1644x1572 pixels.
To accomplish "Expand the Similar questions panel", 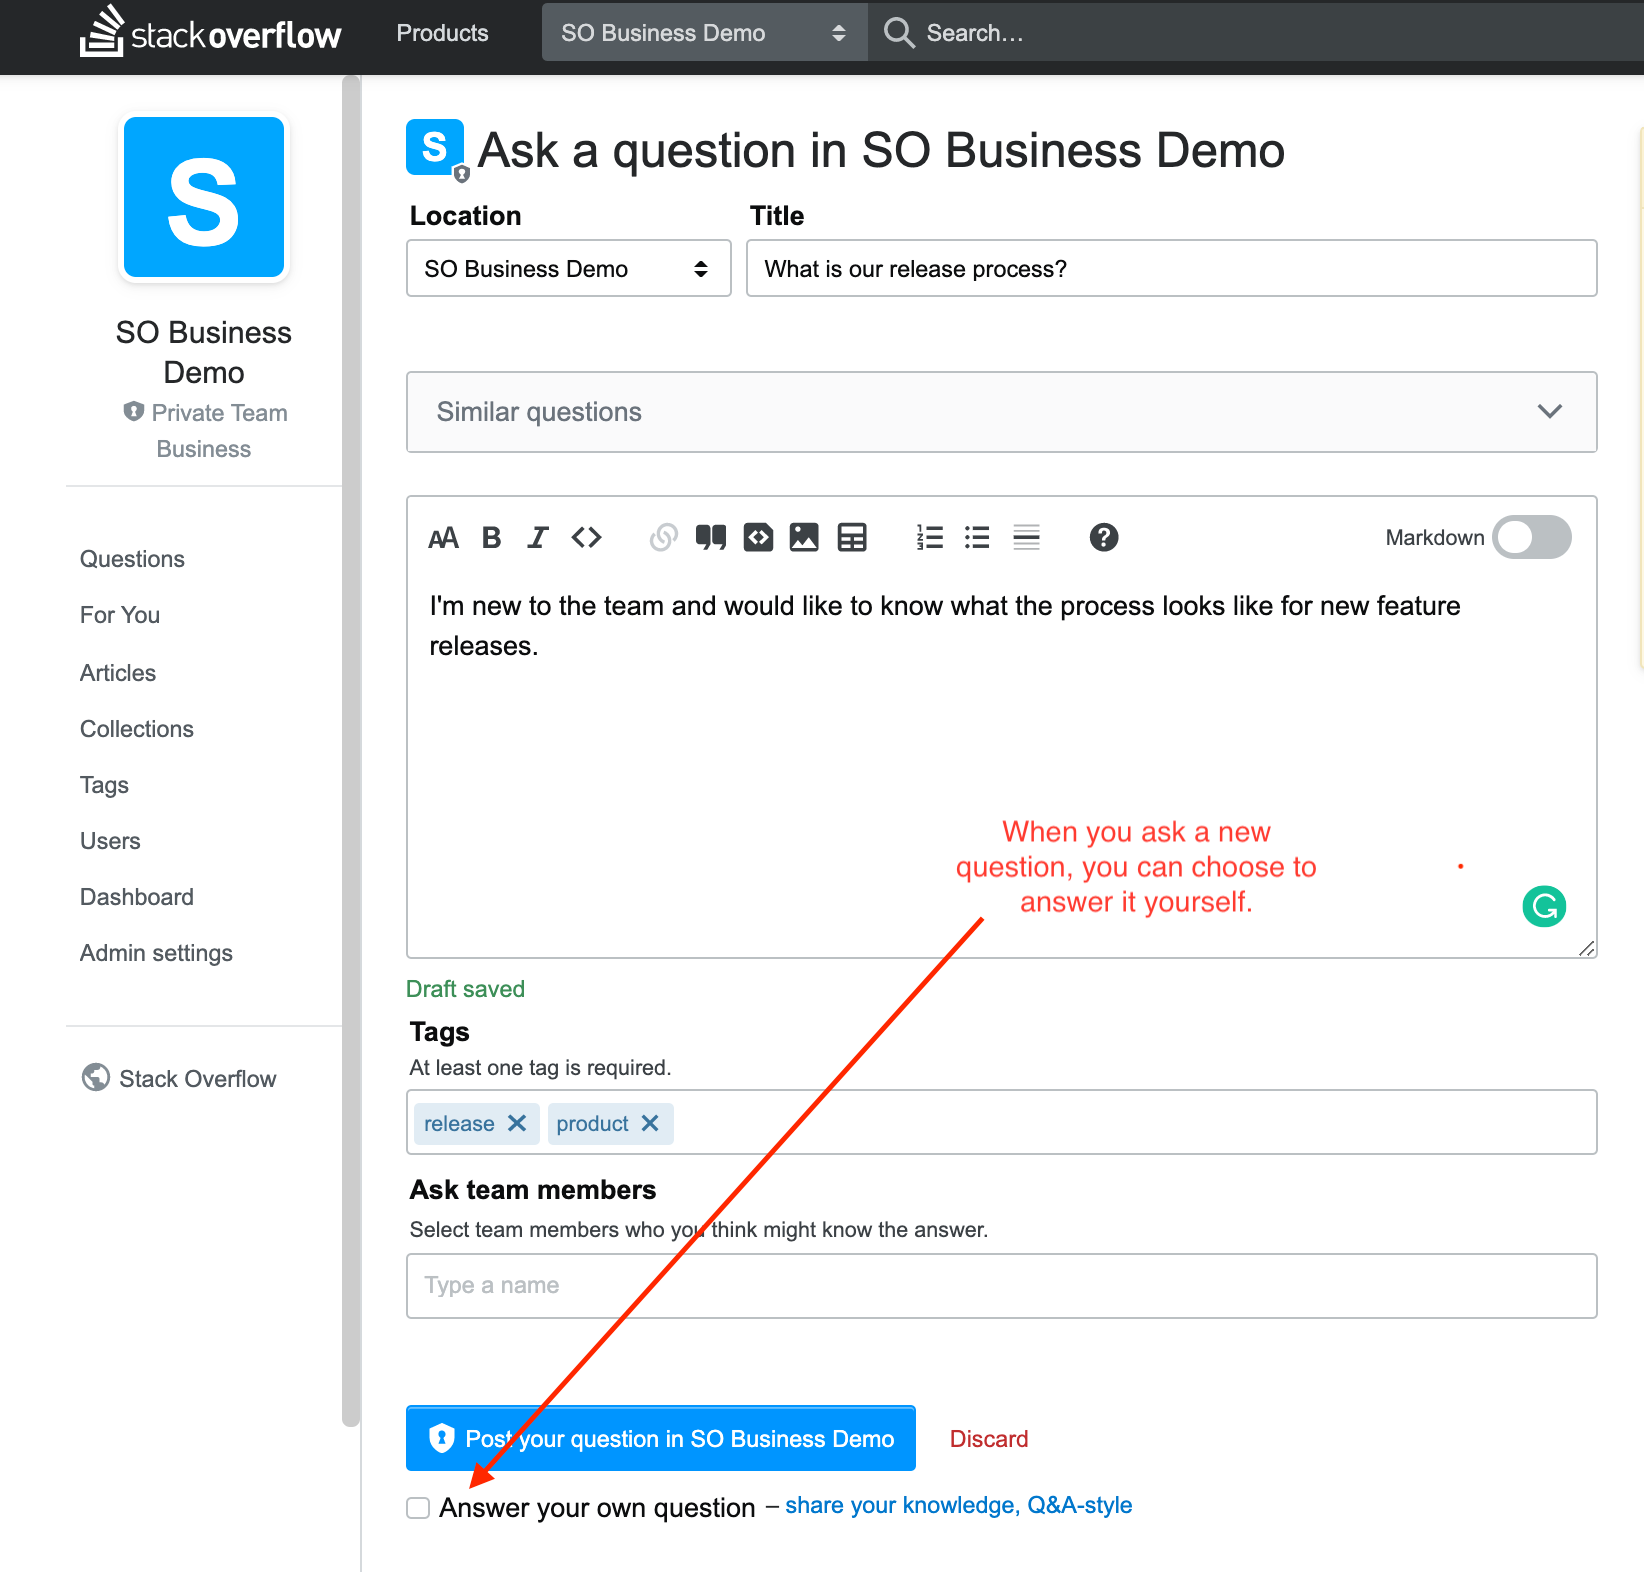I will point(1002,412).
